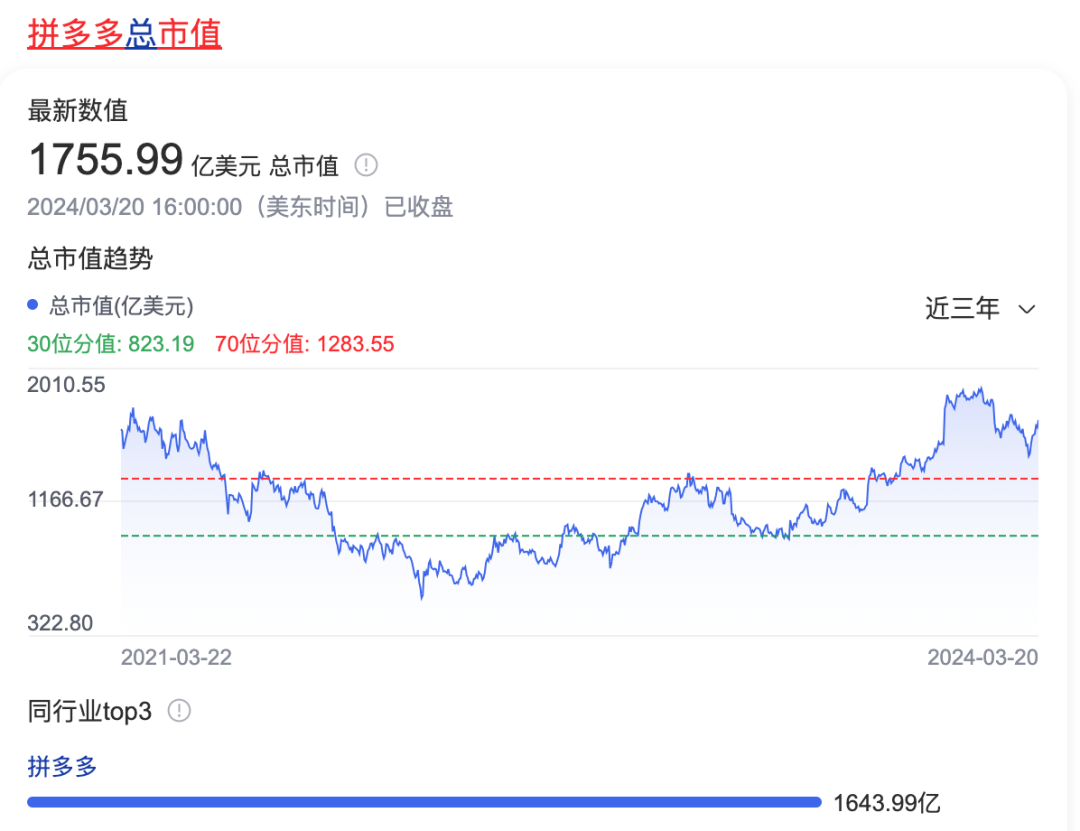Click the 同行业top3 section heading
This screenshot has width=1080, height=831.
pyautogui.click(x=90, y=710)
